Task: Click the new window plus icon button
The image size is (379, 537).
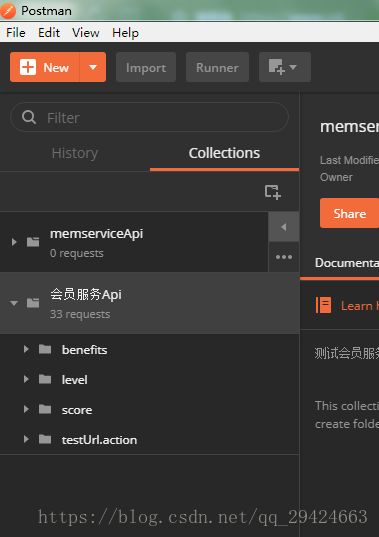Action: (x=277, y=67)
